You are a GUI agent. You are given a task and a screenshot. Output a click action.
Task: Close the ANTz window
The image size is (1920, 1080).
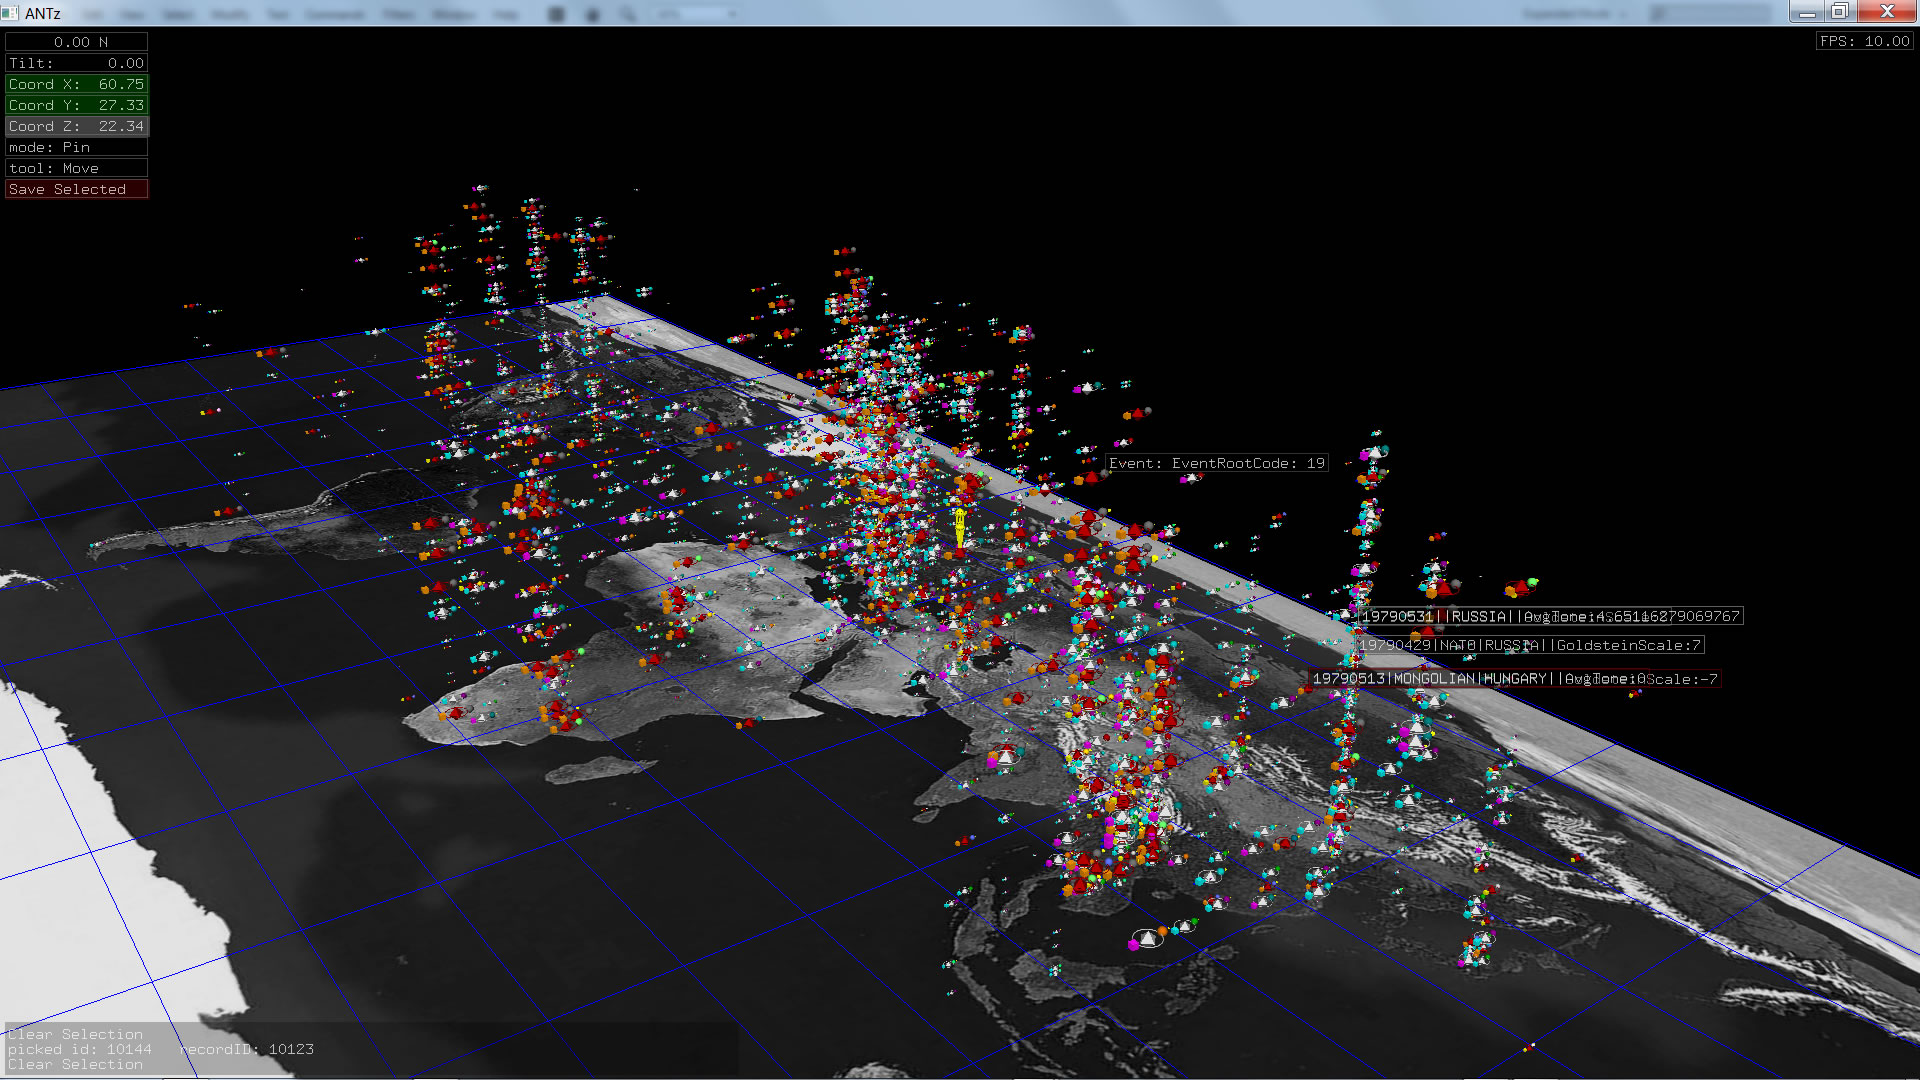pos(1887,12)
